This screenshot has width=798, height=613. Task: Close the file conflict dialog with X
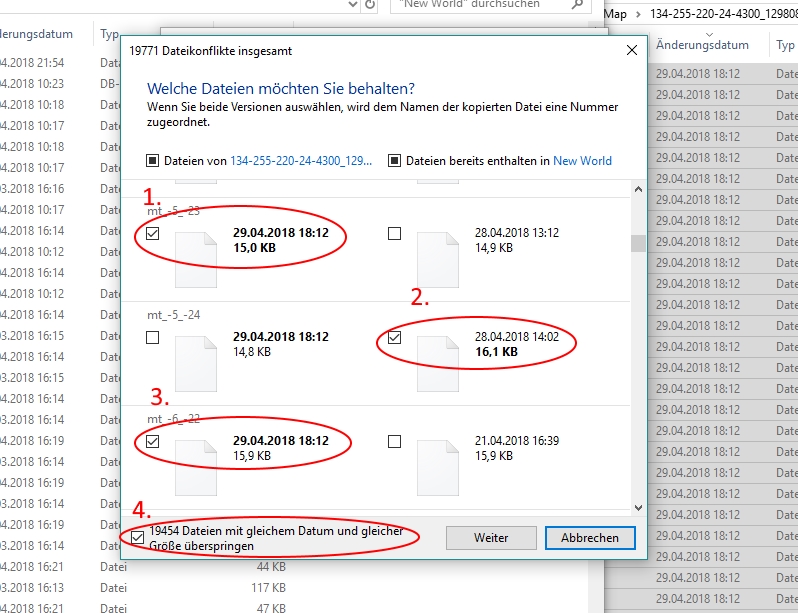(631, 50)
